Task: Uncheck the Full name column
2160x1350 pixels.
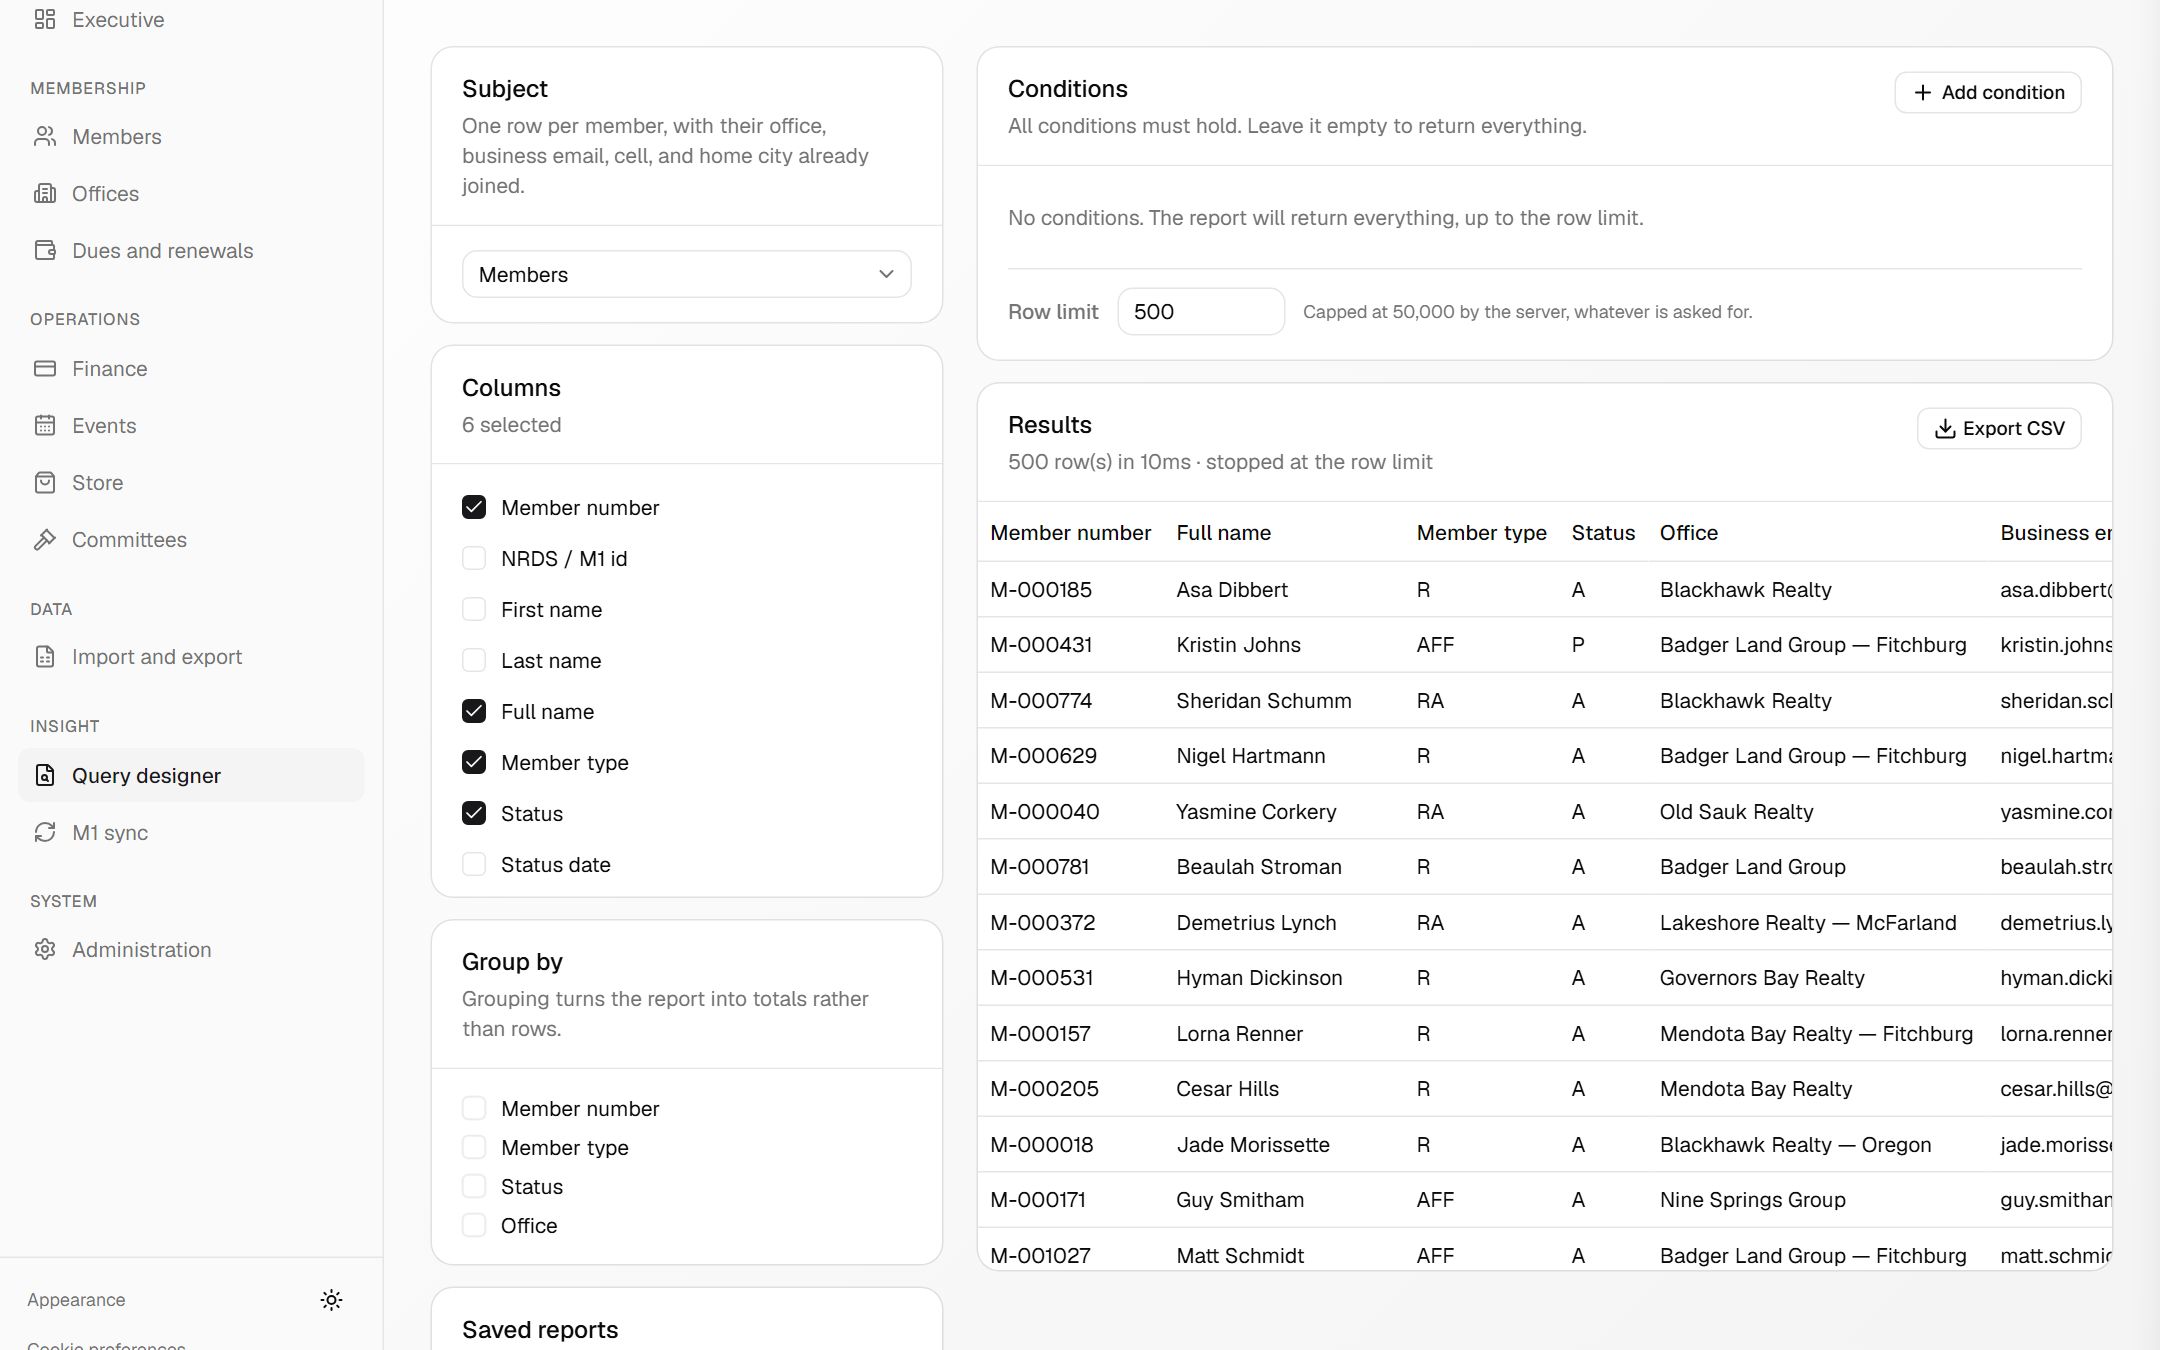Action: 474,711
